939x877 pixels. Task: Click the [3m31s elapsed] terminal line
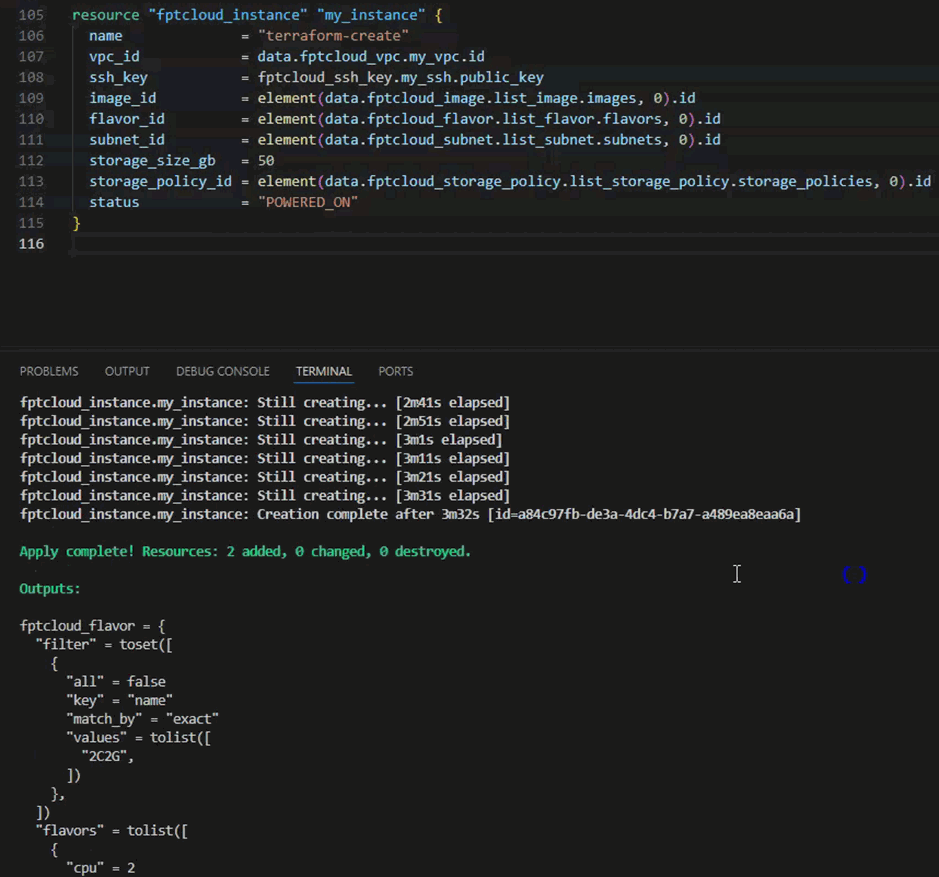point(265,496)
